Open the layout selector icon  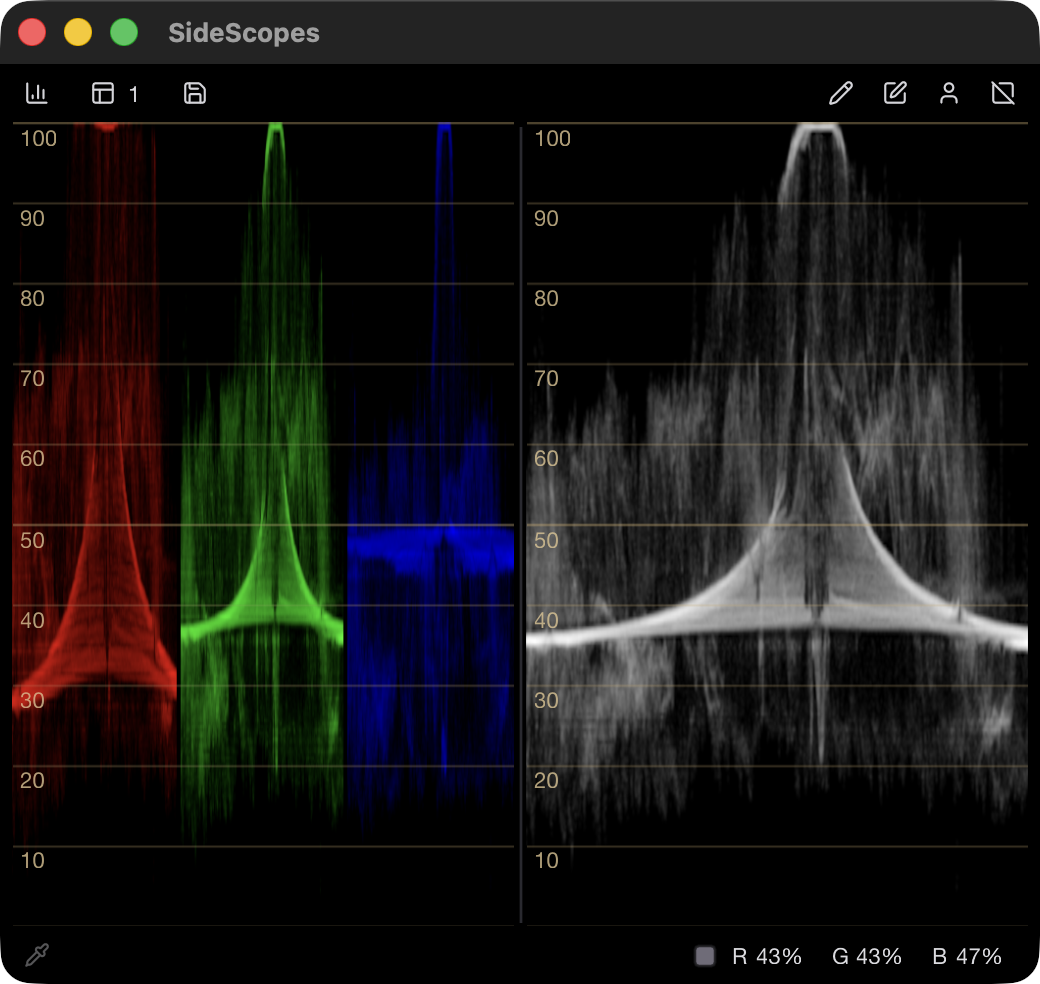click(x=103, y=93)
